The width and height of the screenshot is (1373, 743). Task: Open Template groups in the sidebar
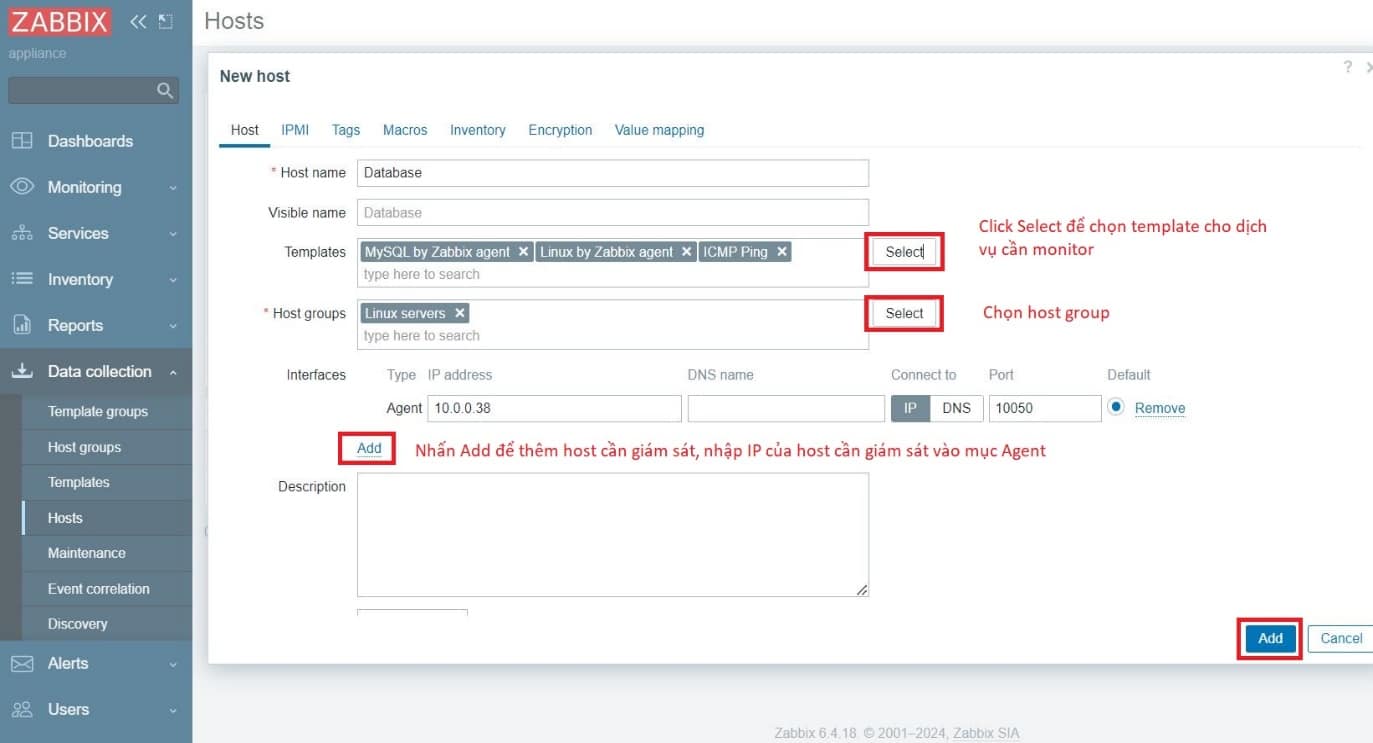click(97, 411)
